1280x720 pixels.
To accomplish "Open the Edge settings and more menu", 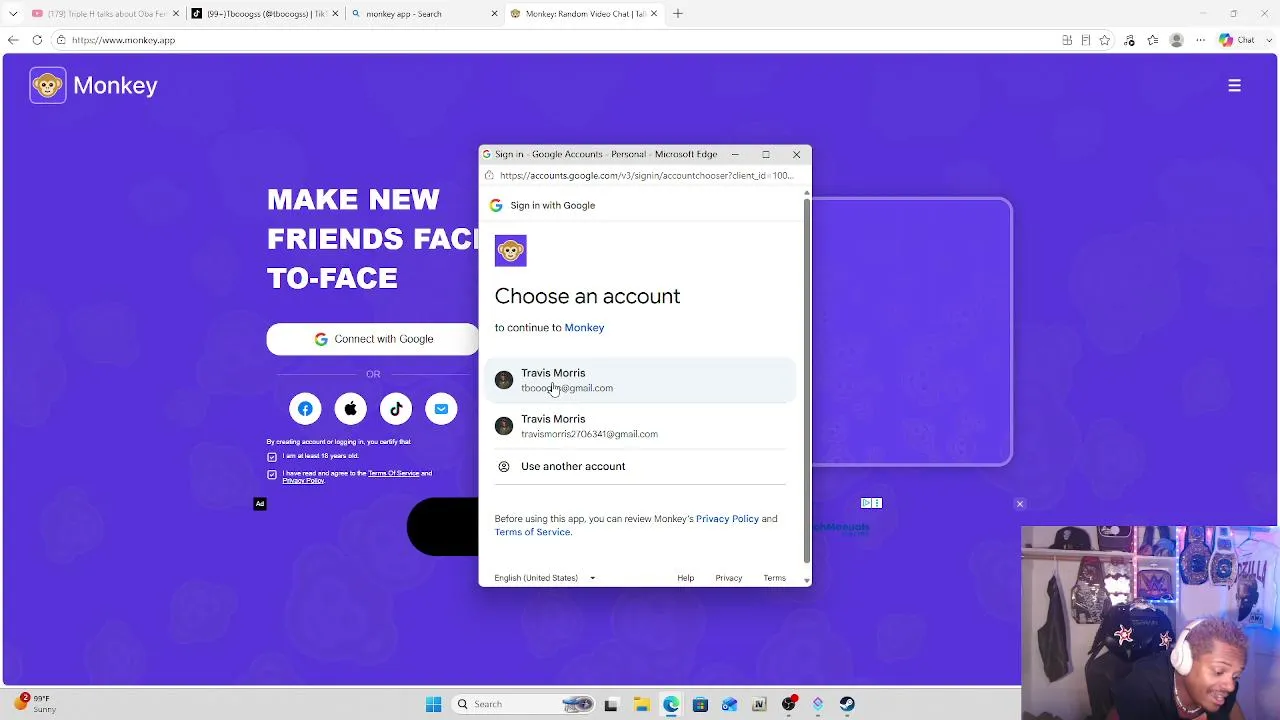I will (x=1201, y=40).
